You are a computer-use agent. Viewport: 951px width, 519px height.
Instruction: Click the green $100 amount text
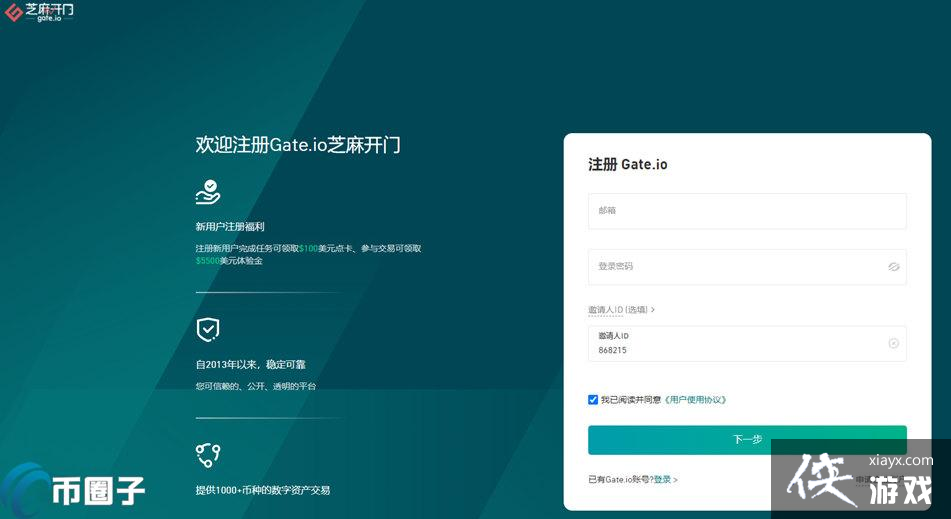click(x=308, y=249)
